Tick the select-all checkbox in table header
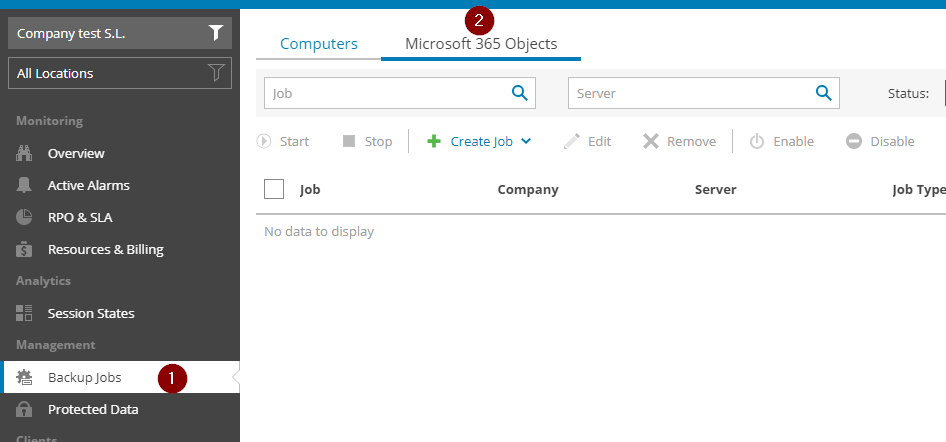Image resolution: width=946 pixels, height=442 pixels. pos(274,189)
